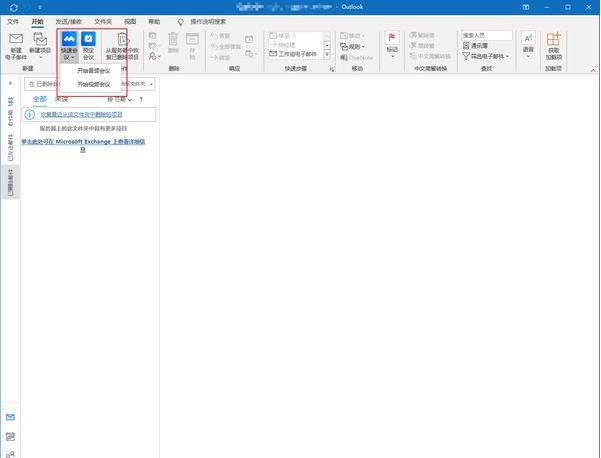Select the 全部 (All) mail filter tab
The height and width of the screenshot is (458, 601).
click(x=40, y=100)
